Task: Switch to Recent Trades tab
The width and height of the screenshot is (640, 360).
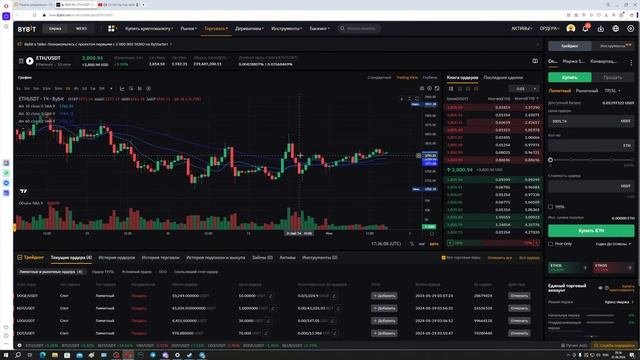Action: click(503, 77)
